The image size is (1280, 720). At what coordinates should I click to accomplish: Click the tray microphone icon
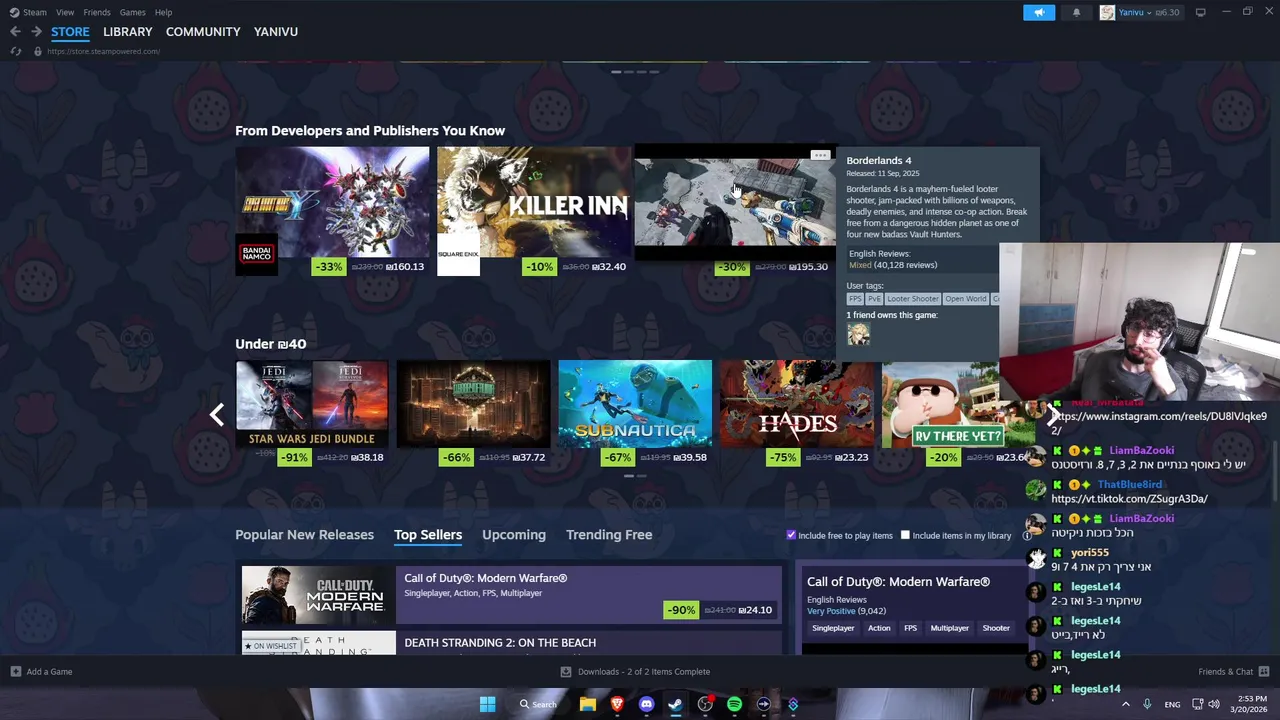pos(1147,704)
